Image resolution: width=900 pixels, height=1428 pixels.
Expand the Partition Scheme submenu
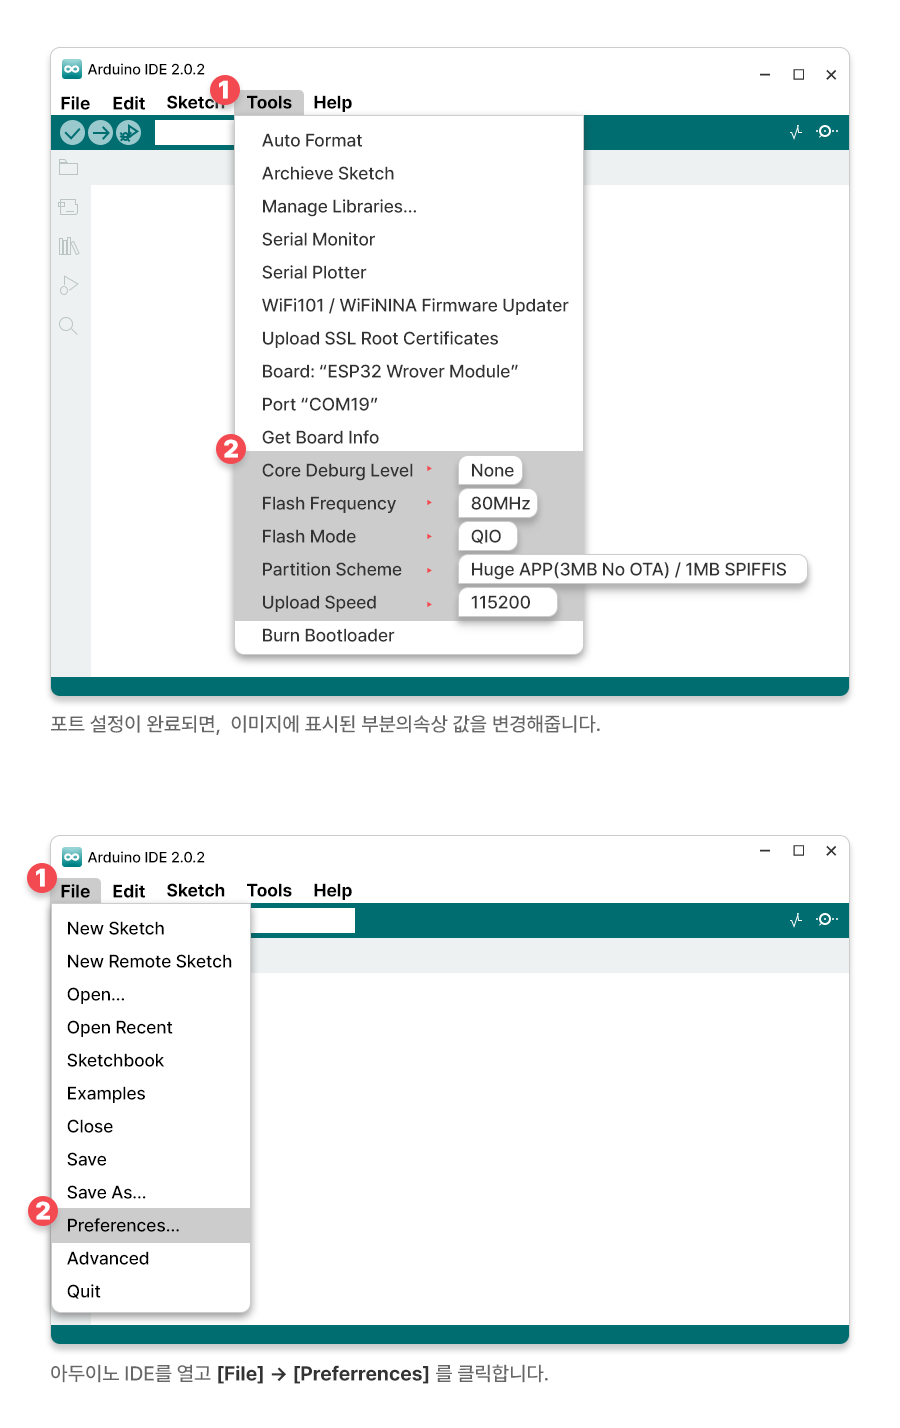(332, 569)
